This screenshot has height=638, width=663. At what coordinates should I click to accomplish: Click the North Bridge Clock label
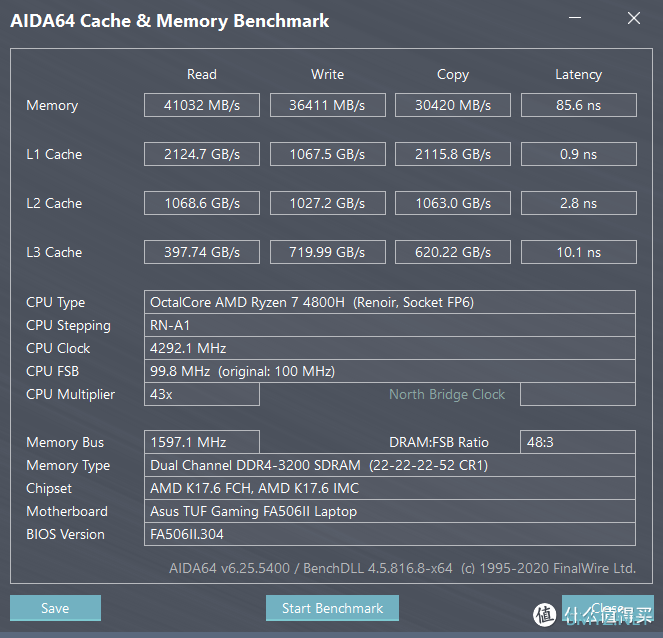click(447, 394)
